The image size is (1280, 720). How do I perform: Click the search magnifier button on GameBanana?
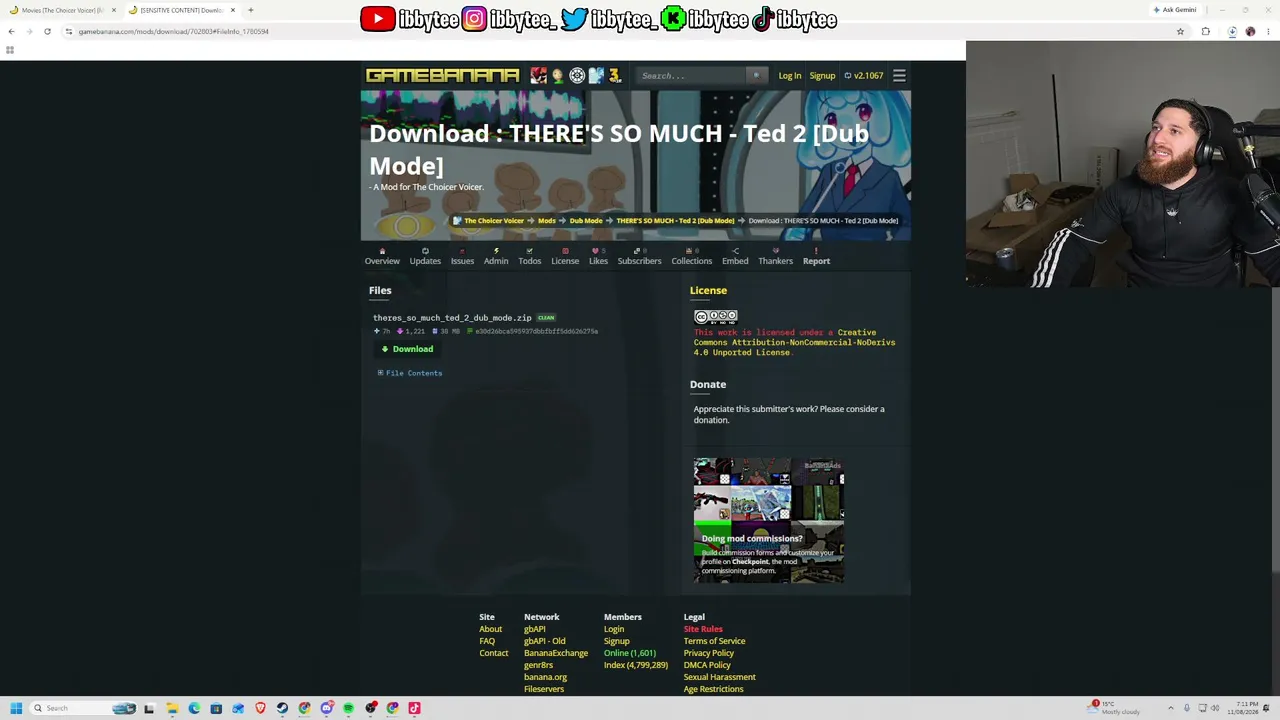[757, 75]
